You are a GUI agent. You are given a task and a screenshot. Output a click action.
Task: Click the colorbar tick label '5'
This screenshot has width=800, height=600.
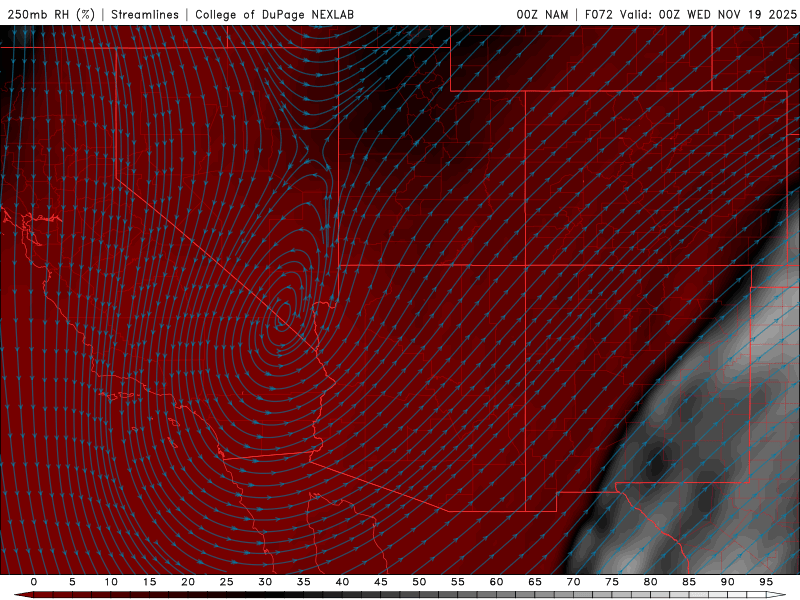(72, 582)
